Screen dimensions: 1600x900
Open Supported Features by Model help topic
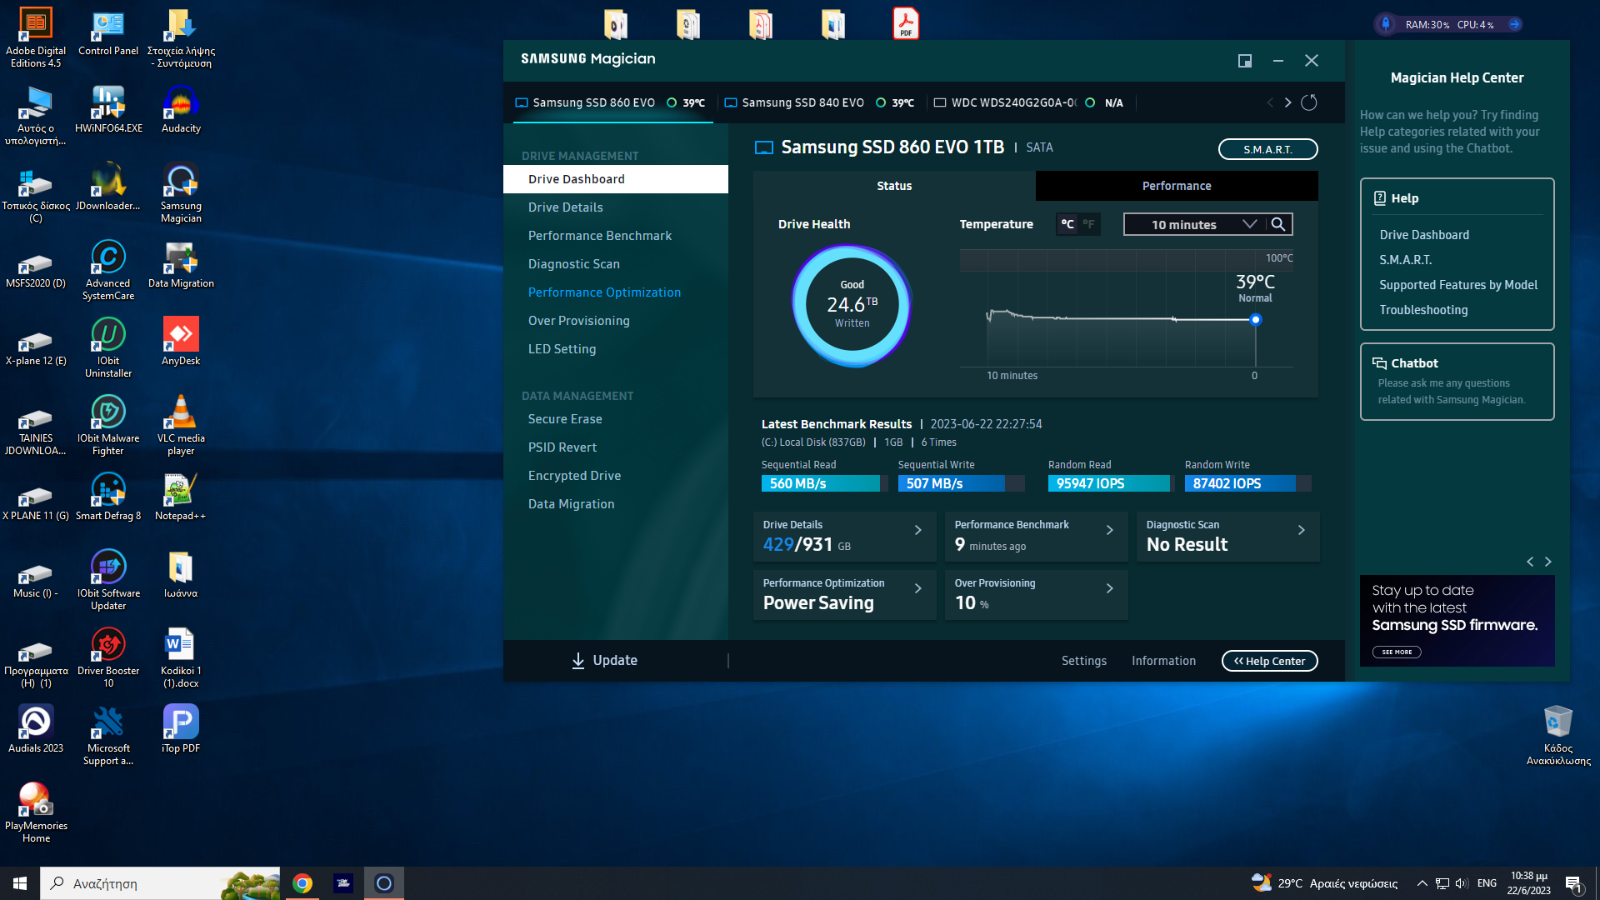click(x=1458, y=285)
